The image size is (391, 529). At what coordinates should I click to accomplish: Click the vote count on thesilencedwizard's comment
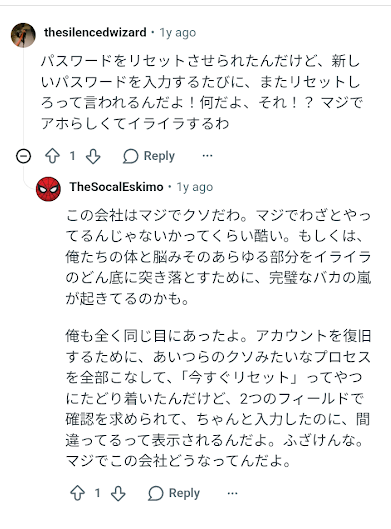(x=72, y=156)
